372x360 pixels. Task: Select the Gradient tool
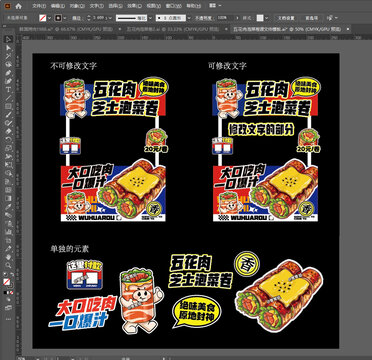(x=8, y=198)
